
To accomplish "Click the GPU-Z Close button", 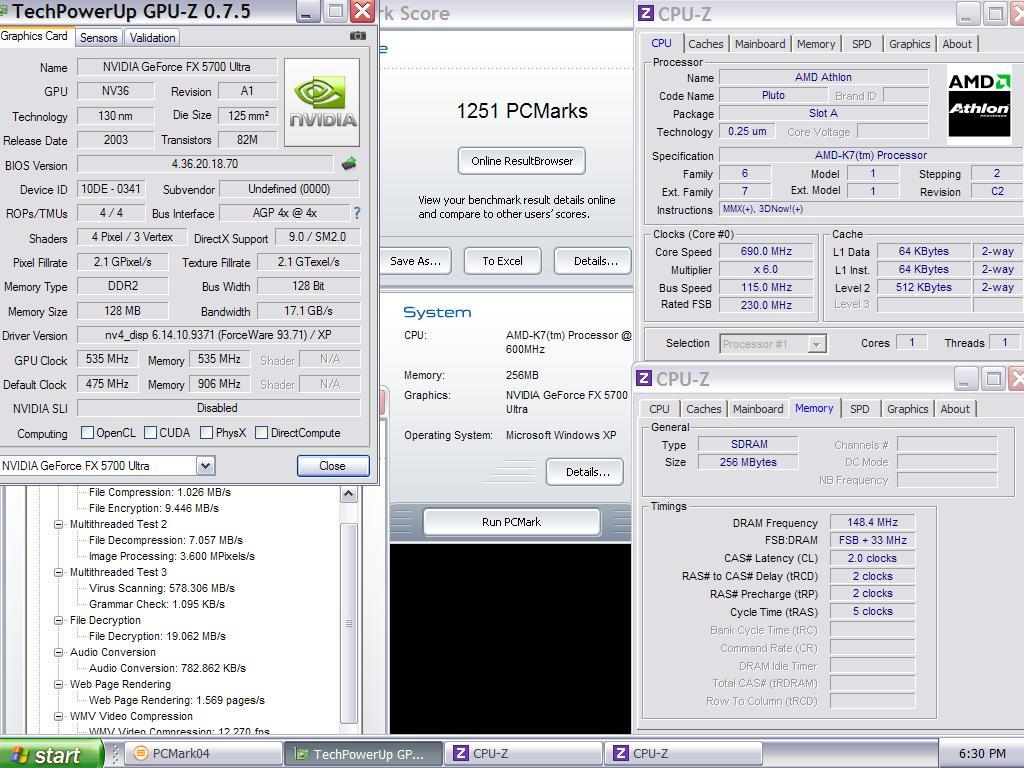I will (333, 466).
